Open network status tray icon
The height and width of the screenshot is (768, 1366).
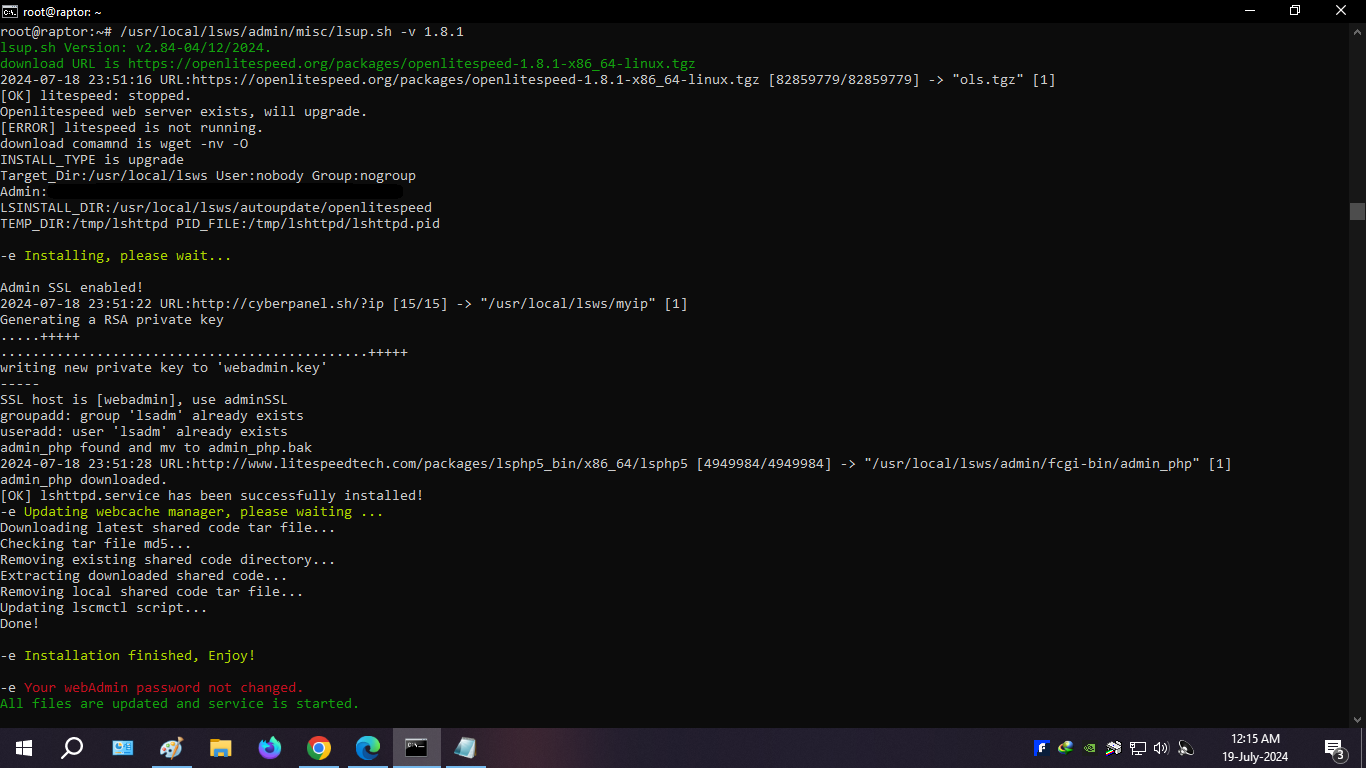click(1137, 748)
